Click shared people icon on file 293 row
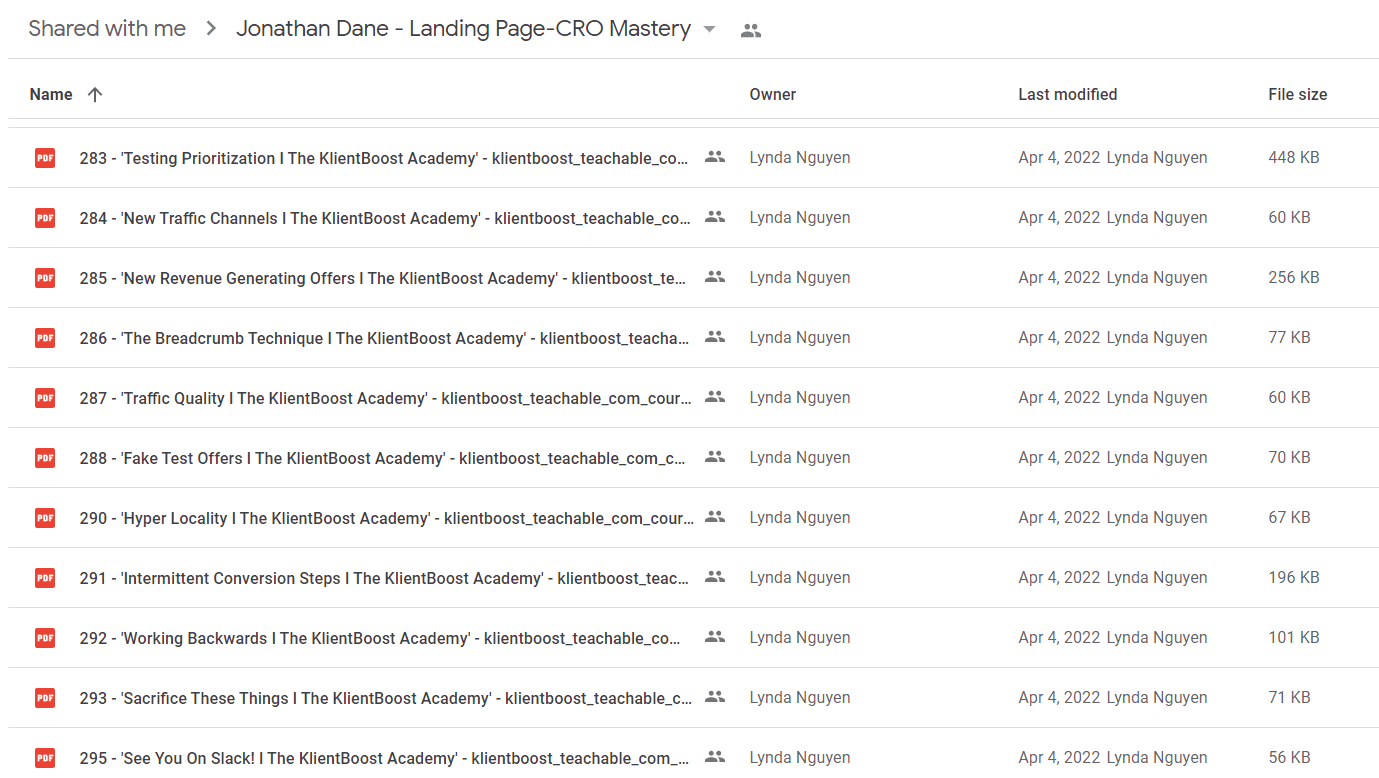Viewport: 1379px width, 778px height. coord(714,697)
